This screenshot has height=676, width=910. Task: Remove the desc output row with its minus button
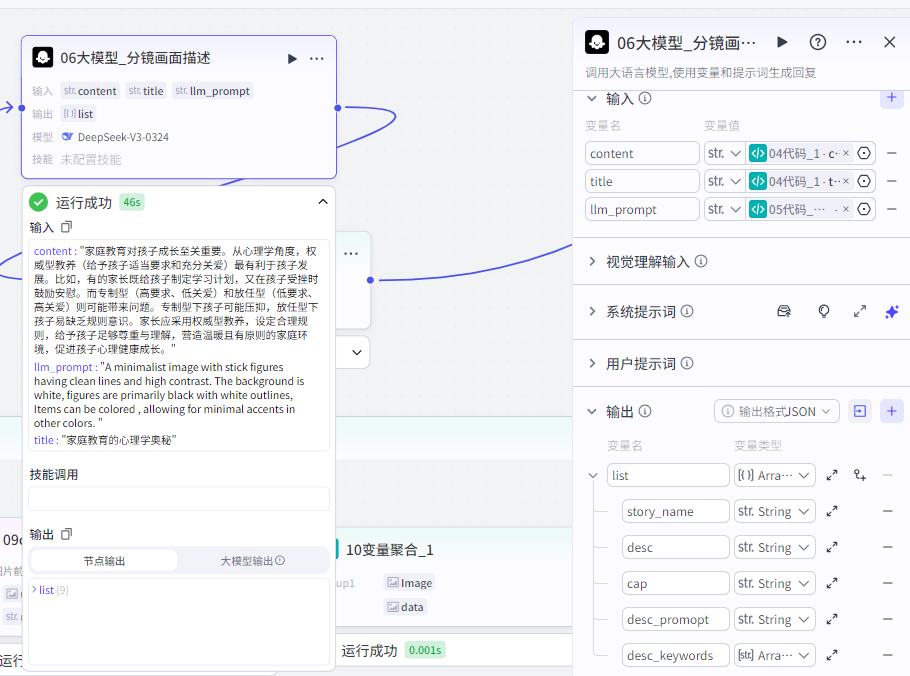(x=888, y=547)
